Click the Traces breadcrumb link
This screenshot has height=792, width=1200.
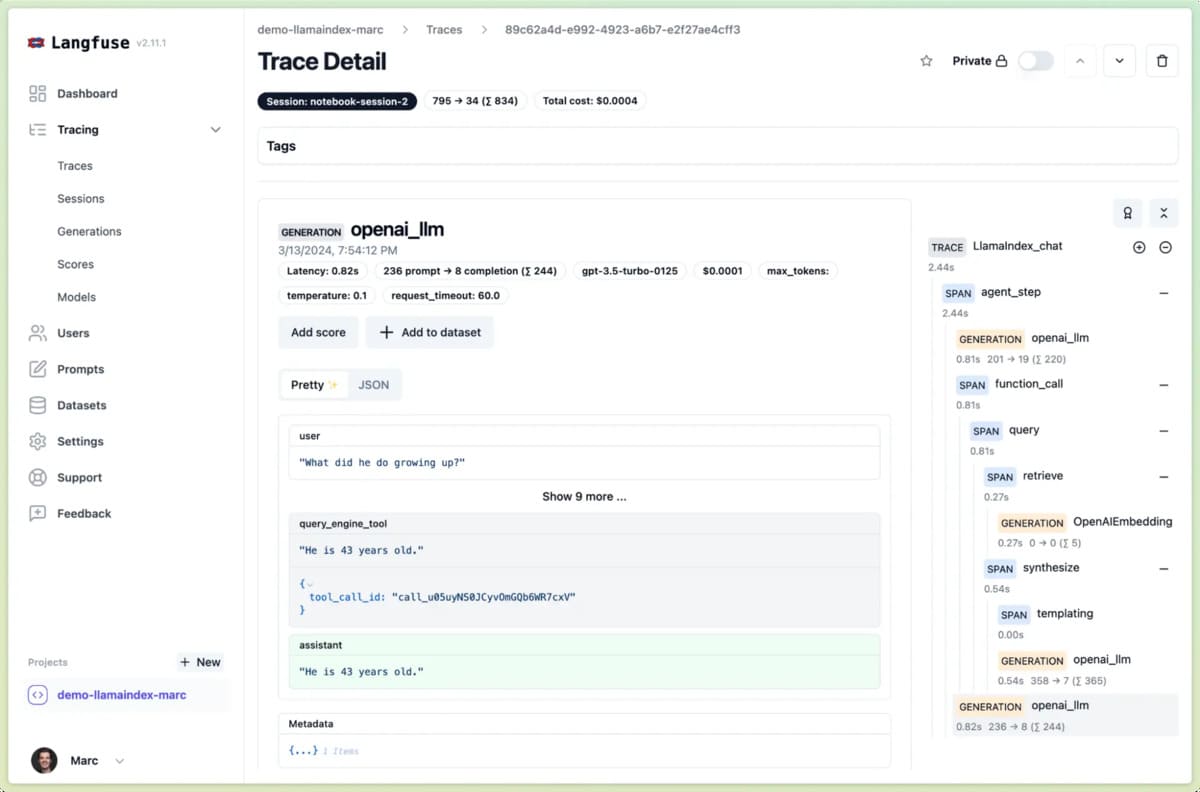pos(444,30)
